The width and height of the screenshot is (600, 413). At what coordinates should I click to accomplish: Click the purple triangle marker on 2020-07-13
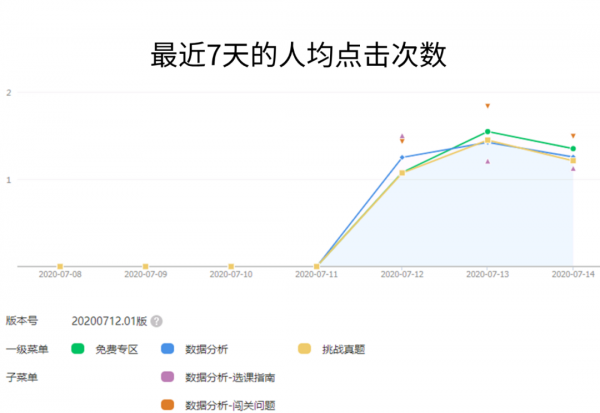point(488,162)
